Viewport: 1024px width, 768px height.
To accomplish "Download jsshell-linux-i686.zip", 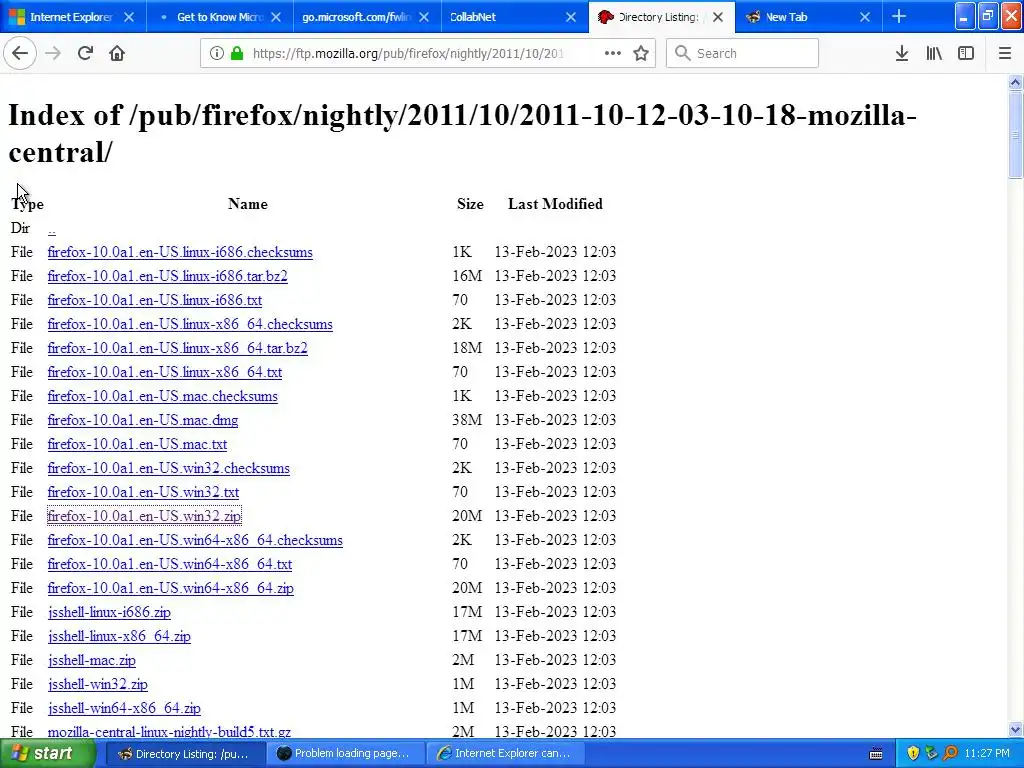I will (109, 612).
